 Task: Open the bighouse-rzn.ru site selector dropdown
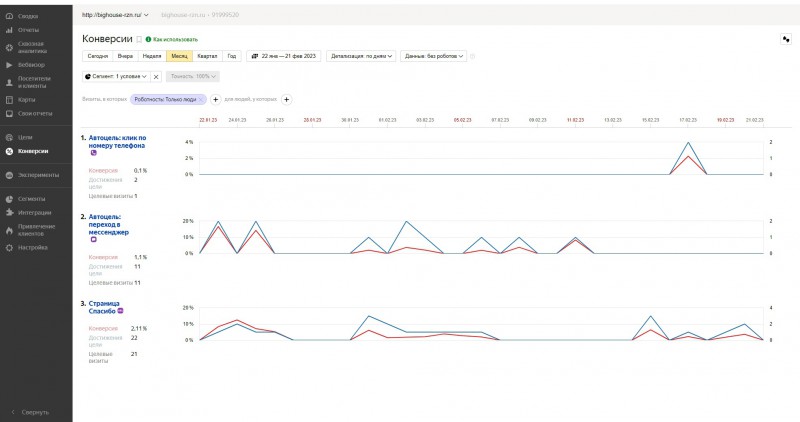pos(115,15)
